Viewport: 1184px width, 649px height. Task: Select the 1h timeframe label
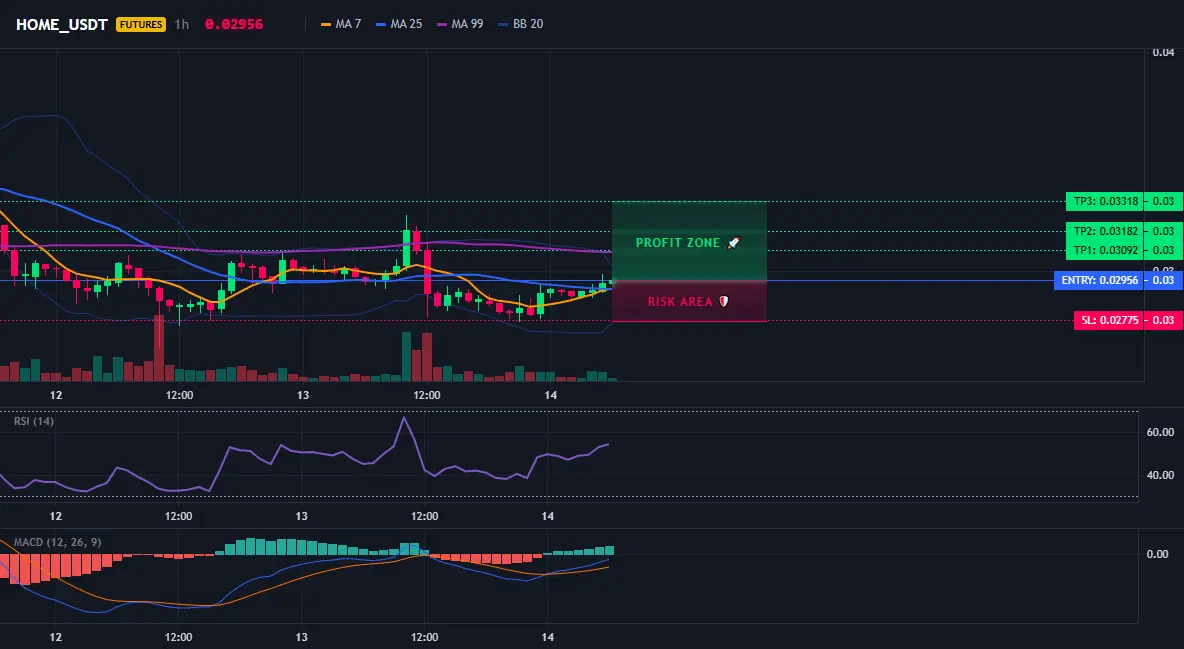tap(181, 24)
